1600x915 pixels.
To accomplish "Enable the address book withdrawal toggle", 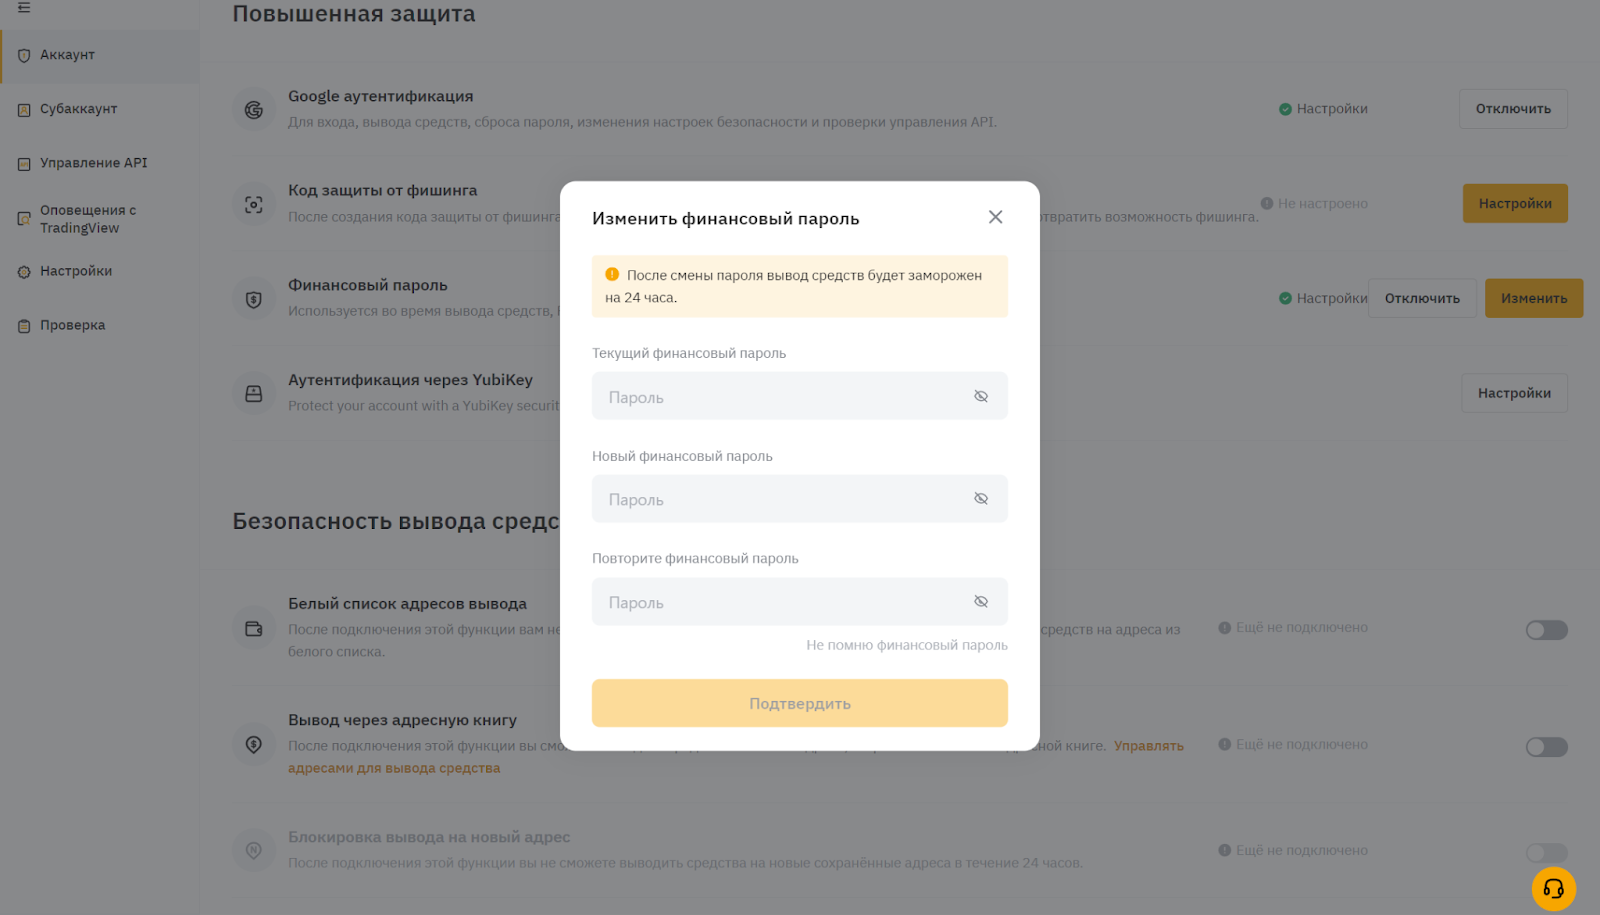I will click(x=1546, y=747).
